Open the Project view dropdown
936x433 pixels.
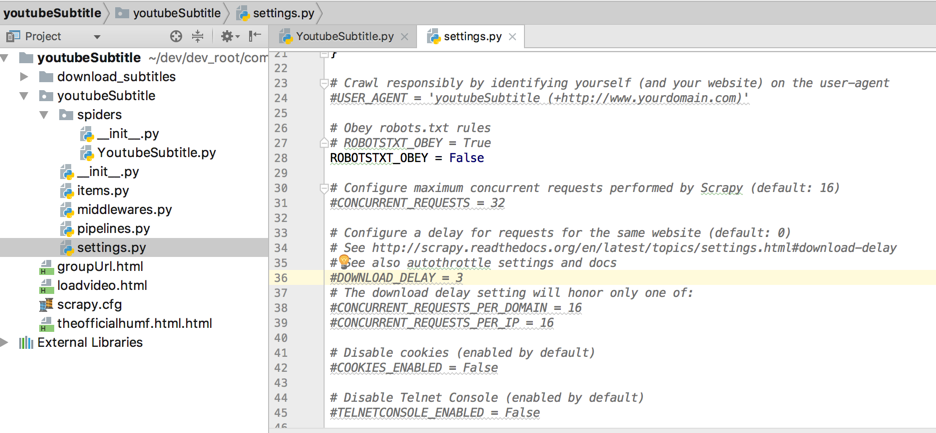[97, 36]
